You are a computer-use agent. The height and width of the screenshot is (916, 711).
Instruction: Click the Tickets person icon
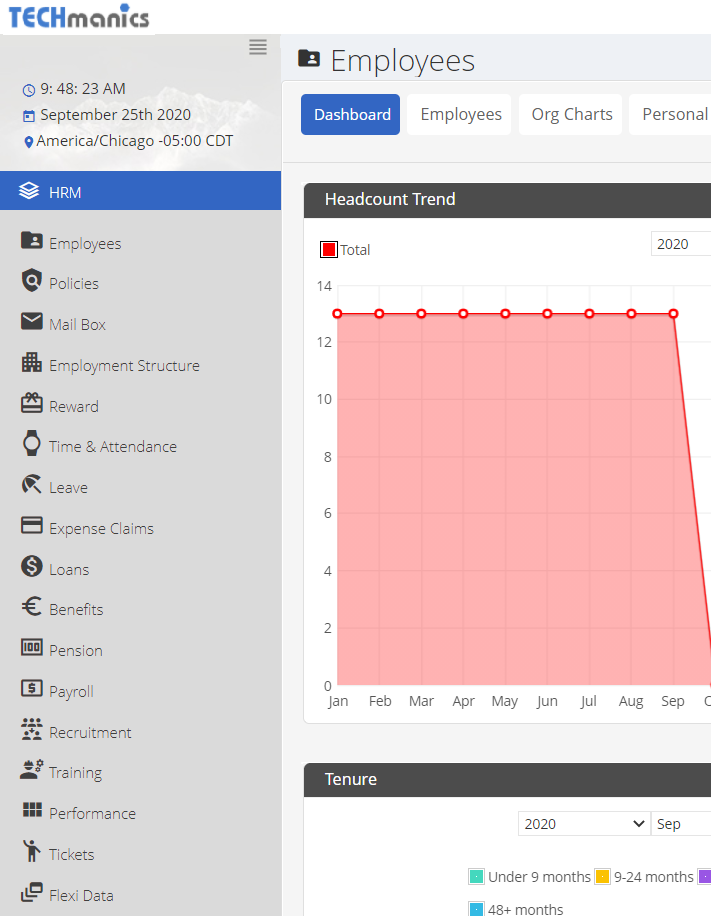32,851
